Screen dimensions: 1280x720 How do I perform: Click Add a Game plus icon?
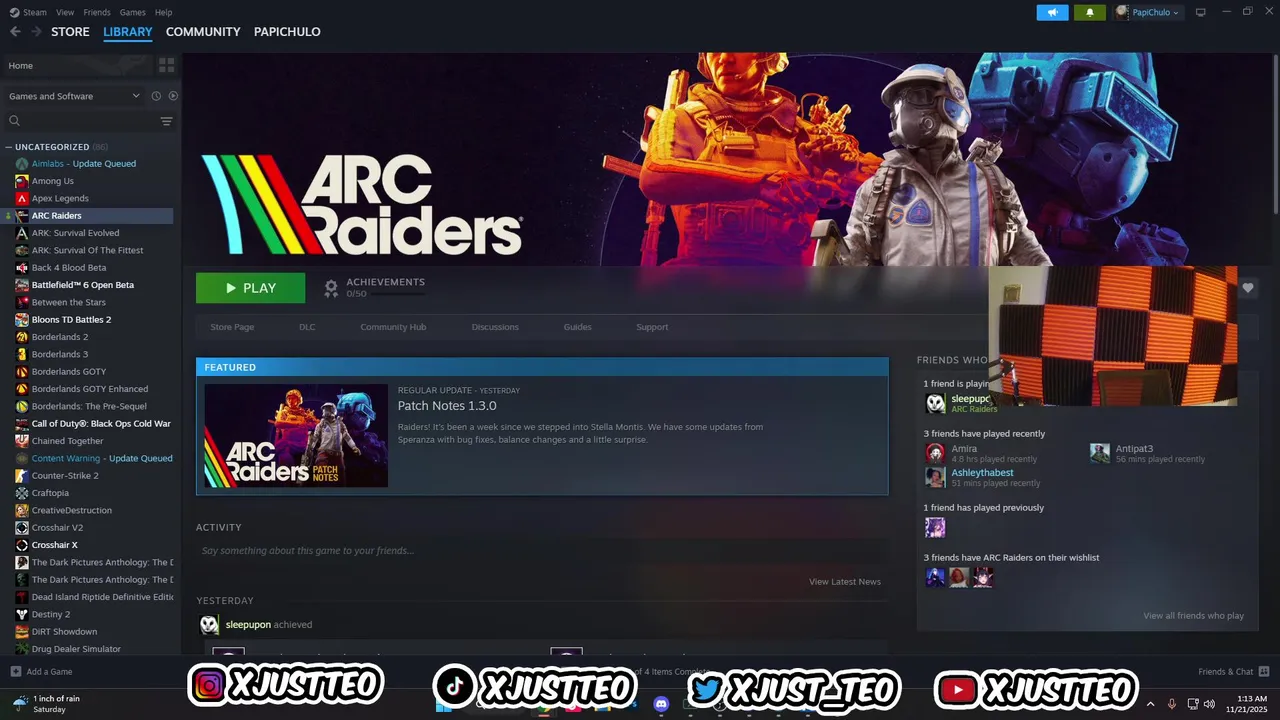click(x=15, y=671)
